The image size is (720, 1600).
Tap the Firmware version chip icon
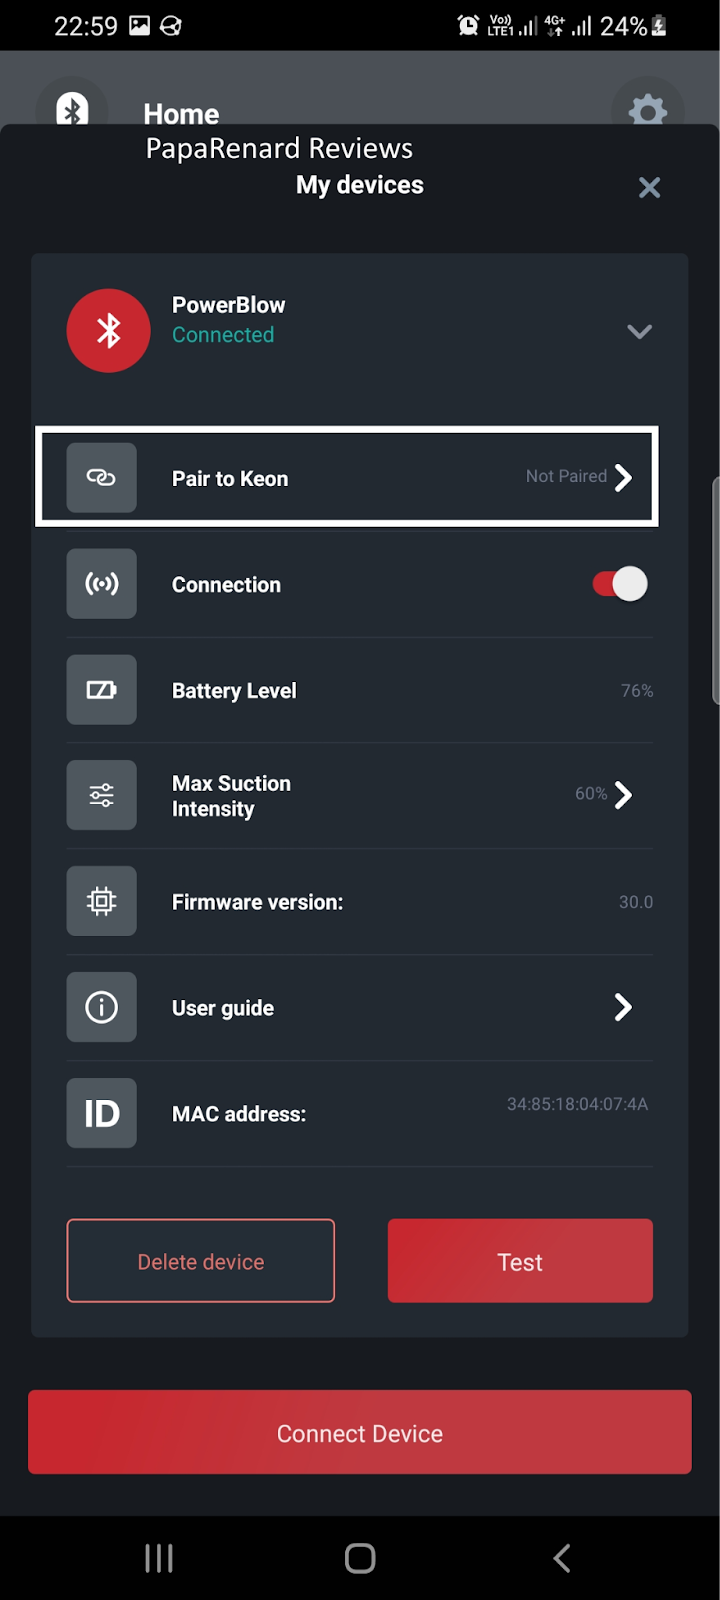click(x=101, y=902)
